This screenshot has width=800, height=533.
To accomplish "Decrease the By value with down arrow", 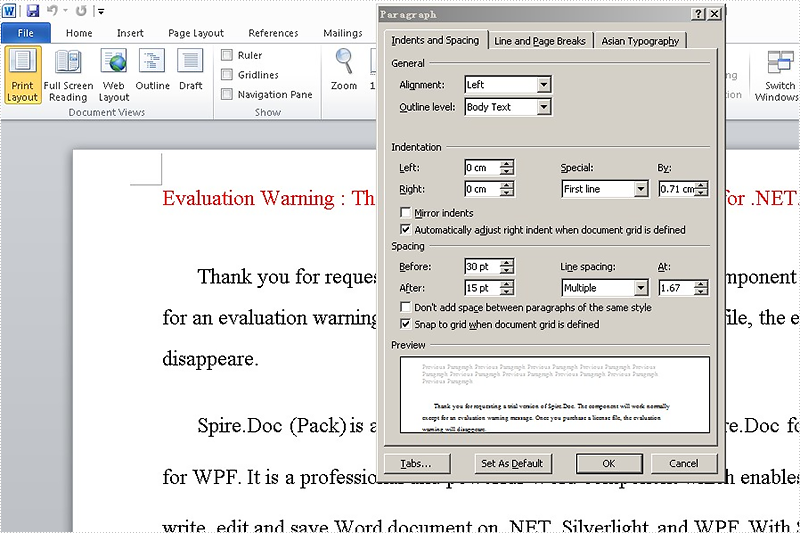I will click(x=701, y=193).
